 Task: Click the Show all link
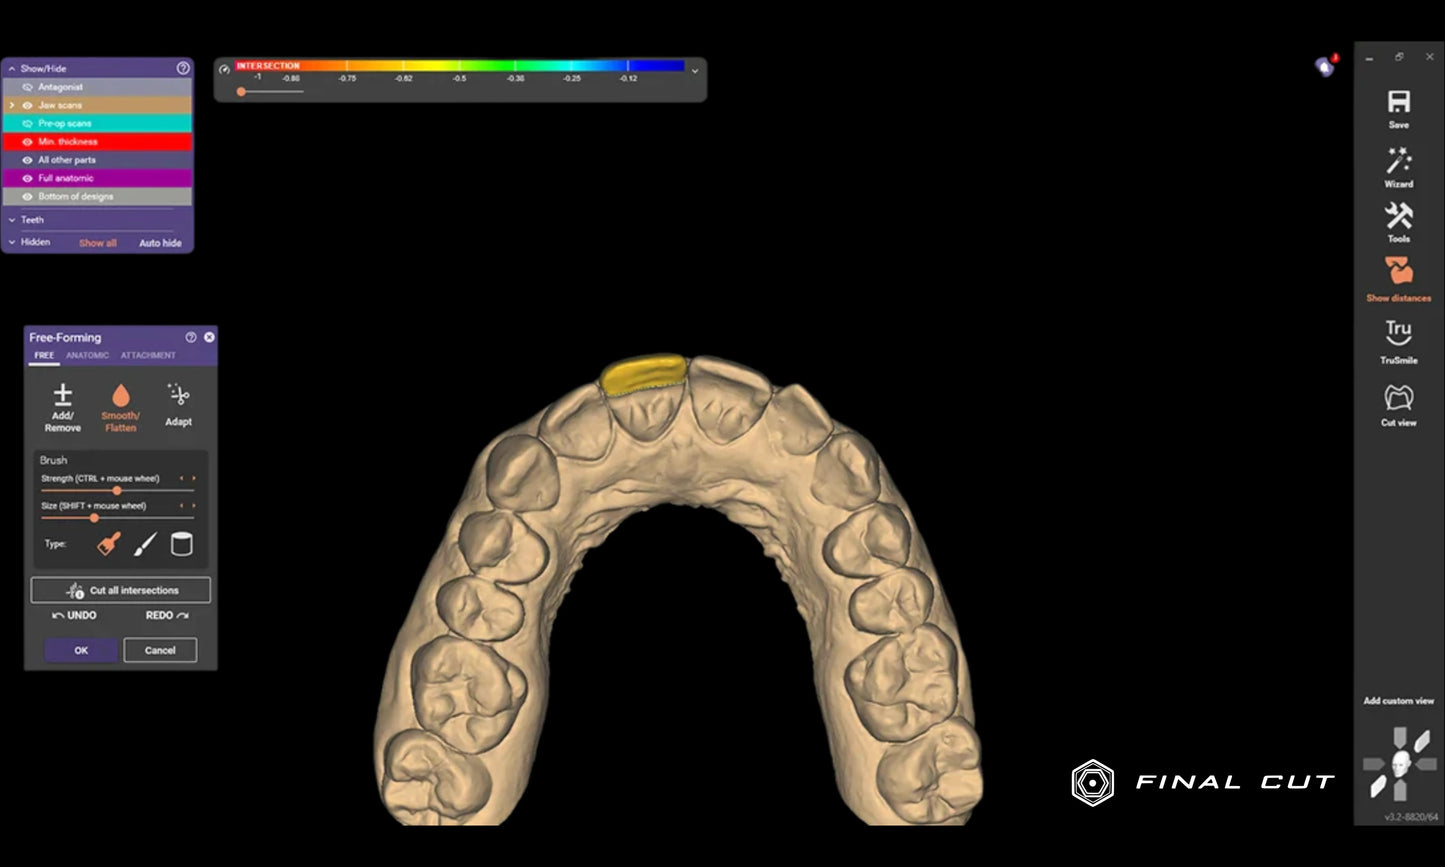pyautogui.click(x=98, y=243)
